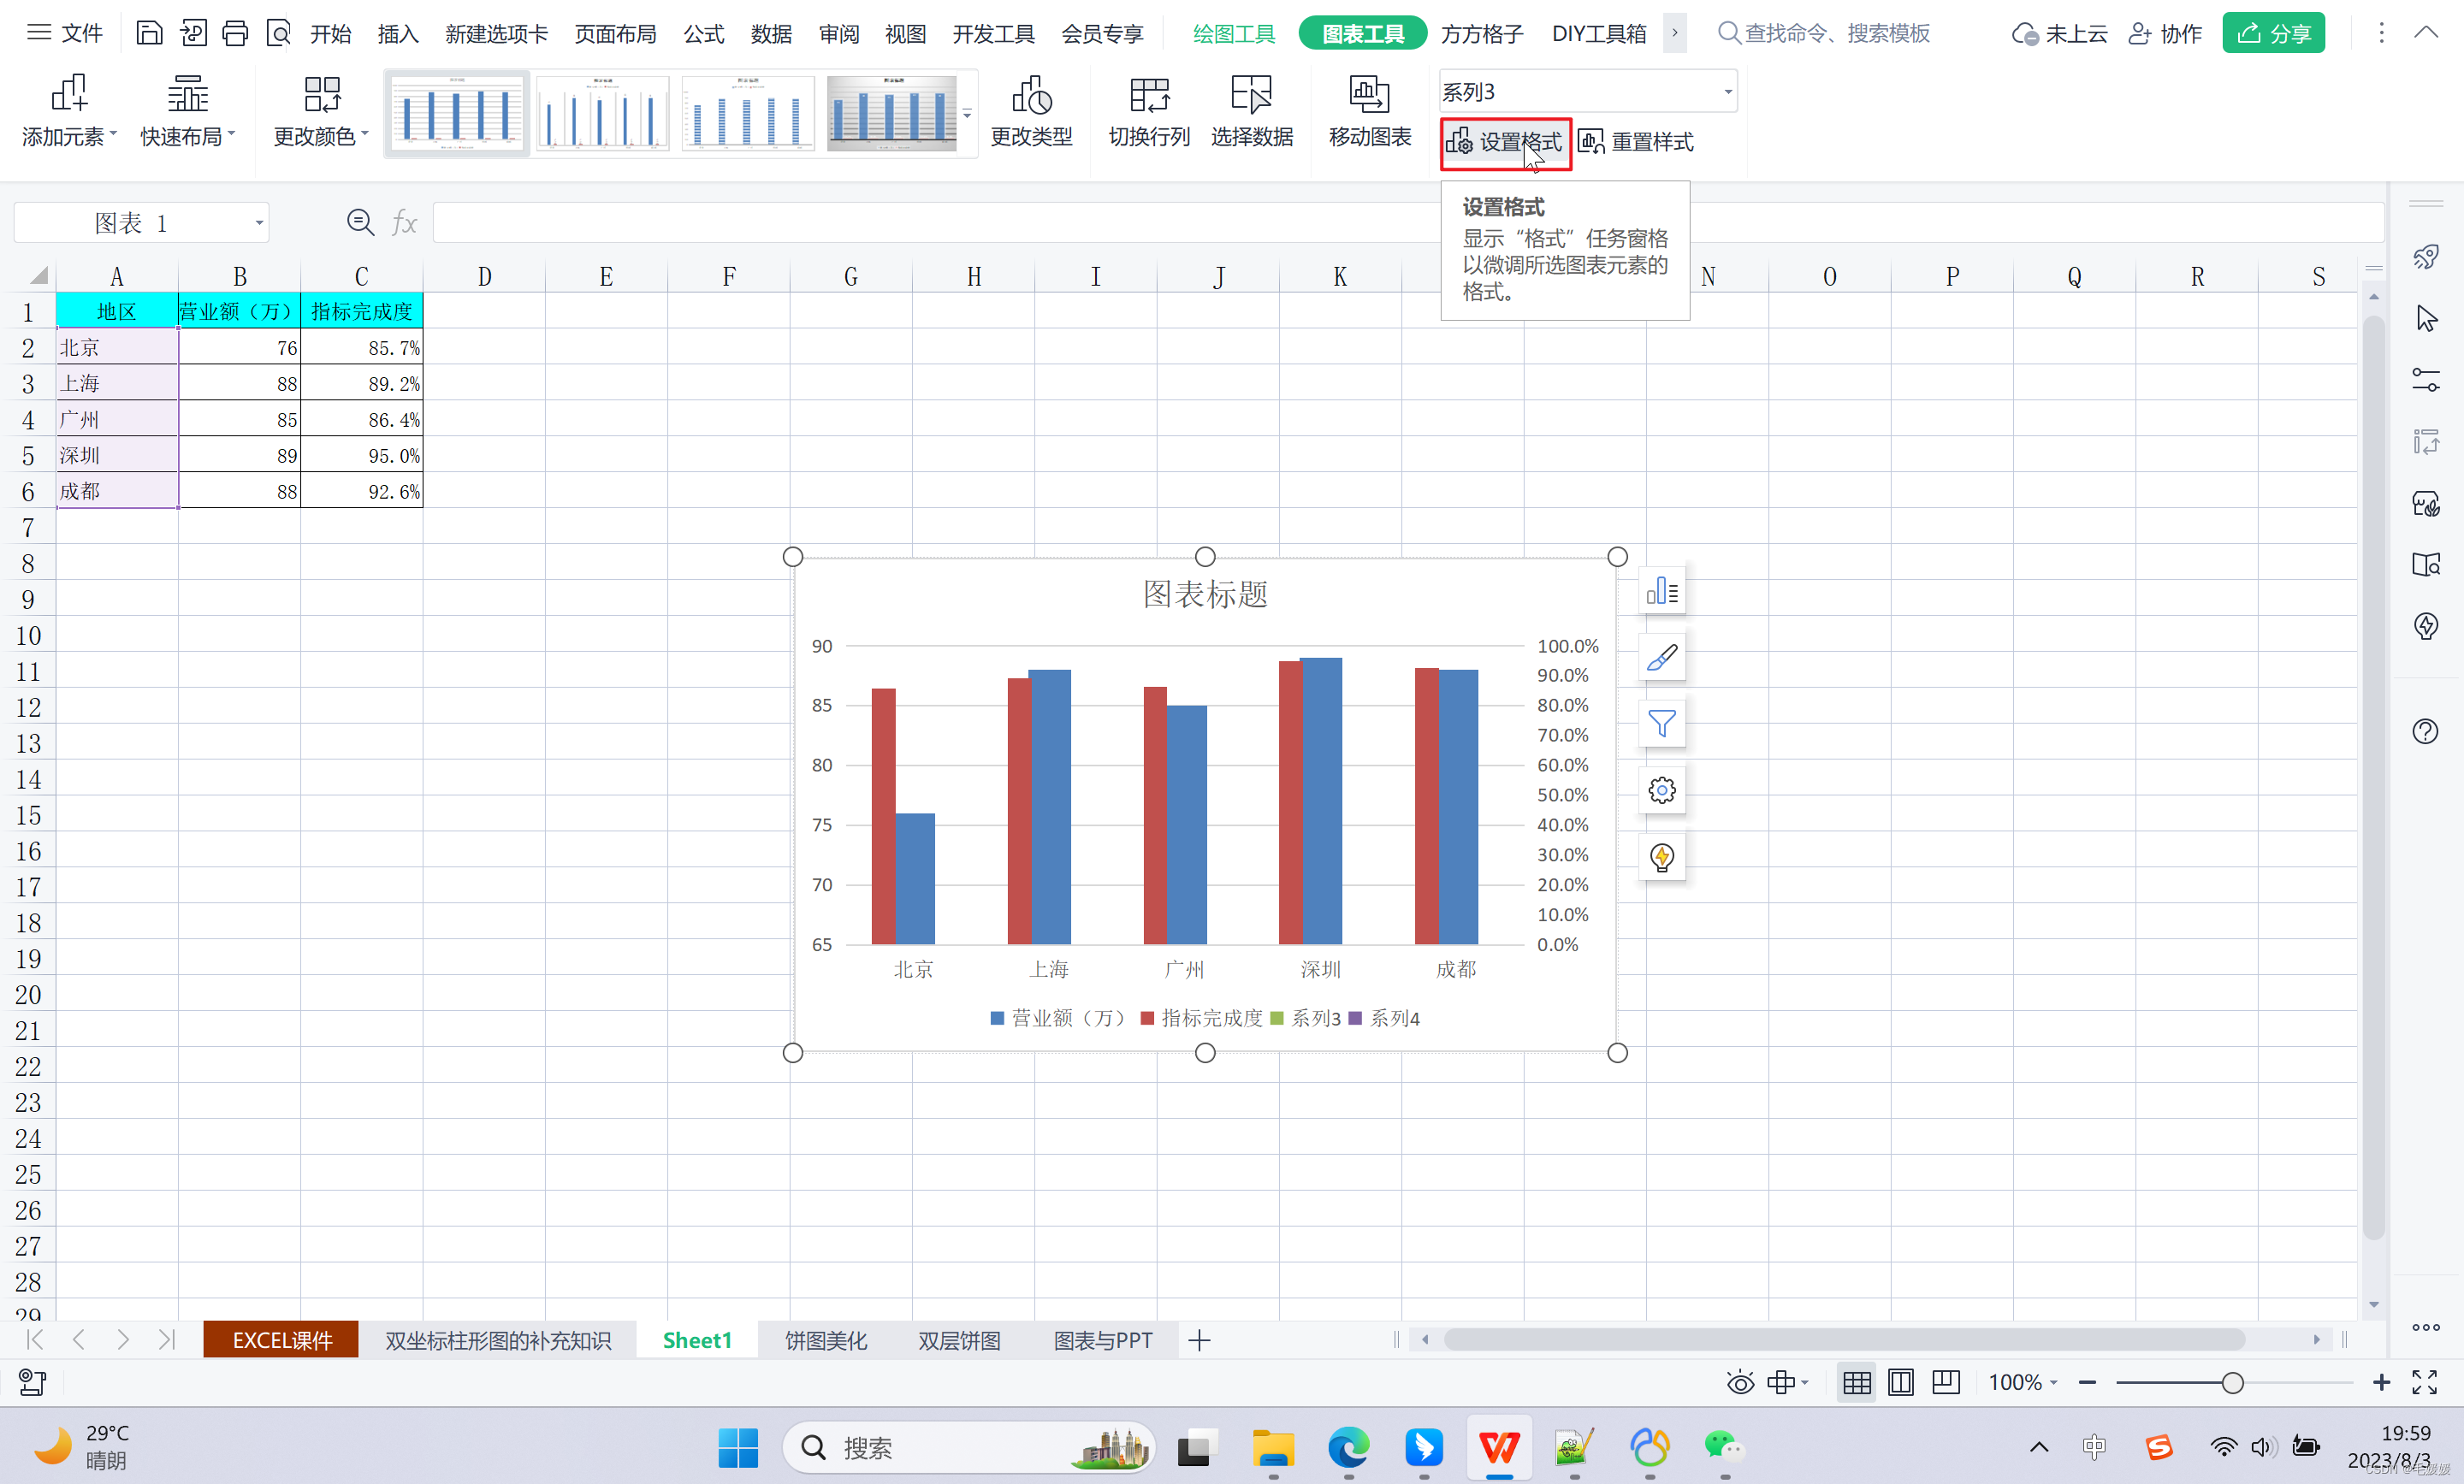Expand the chart styles gallery arrow
Image resolution: width=2464 pixels, height=1484 pixels.
[x=967, y=115]
